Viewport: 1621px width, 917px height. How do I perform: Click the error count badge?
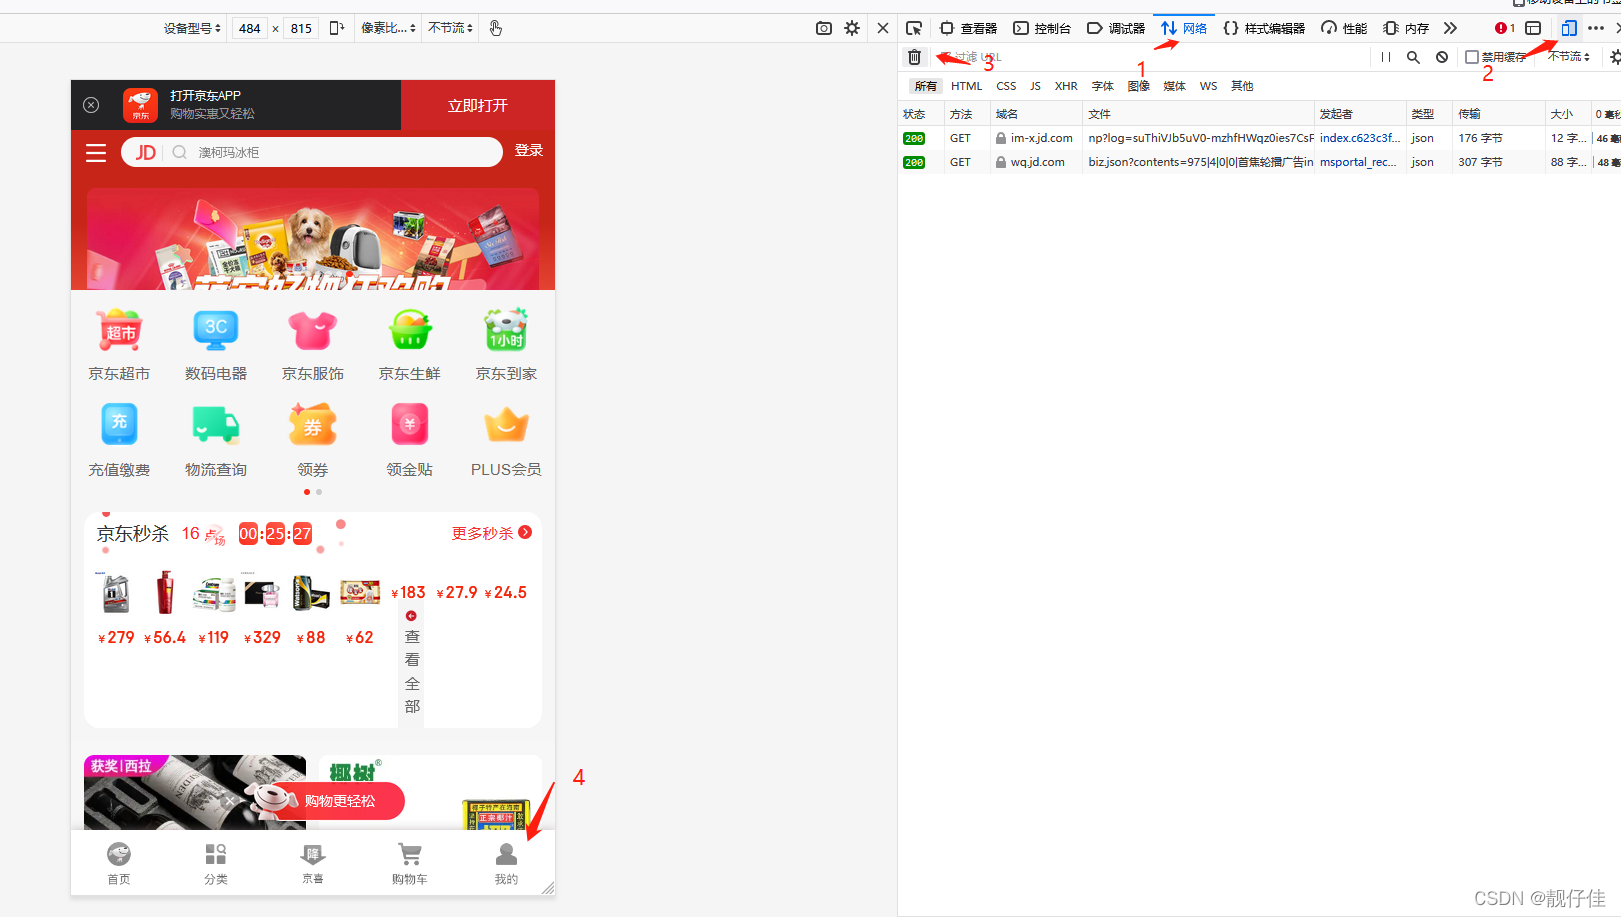click(x=1505, y=28)
